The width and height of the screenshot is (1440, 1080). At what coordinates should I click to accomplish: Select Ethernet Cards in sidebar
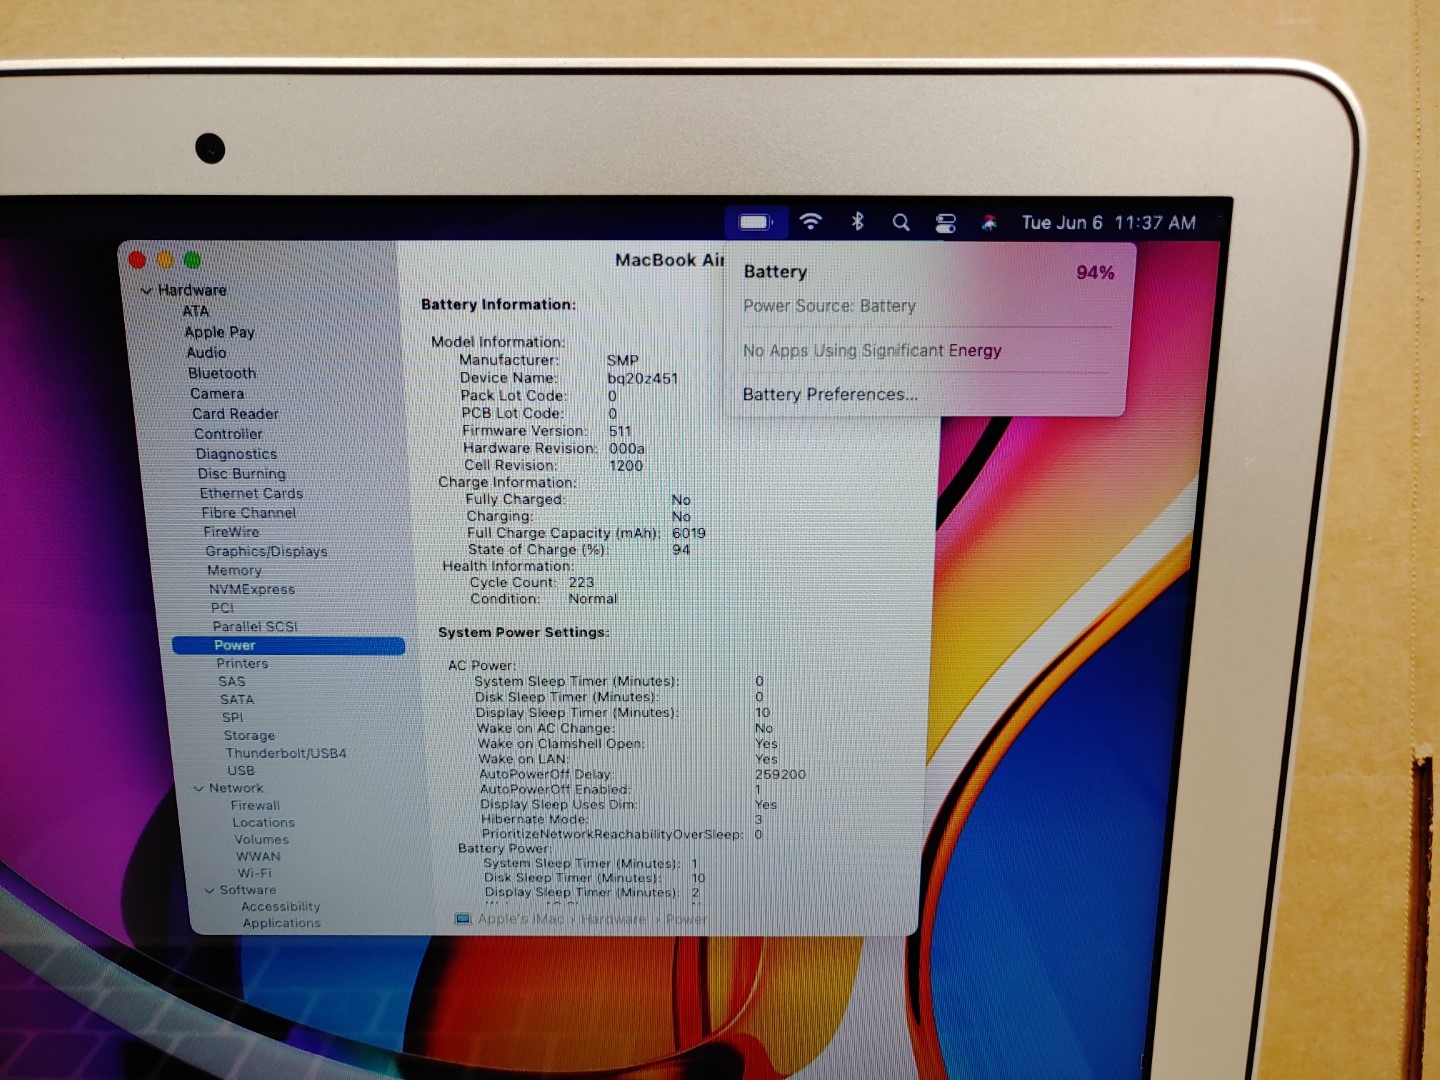[x=251, y=494]
